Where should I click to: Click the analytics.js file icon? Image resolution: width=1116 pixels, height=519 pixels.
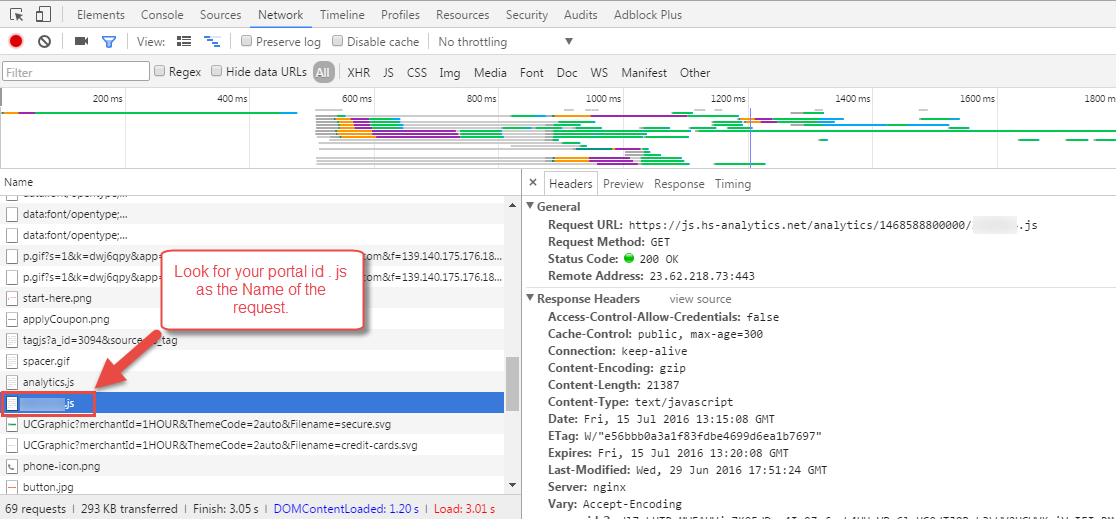[11, 382]
